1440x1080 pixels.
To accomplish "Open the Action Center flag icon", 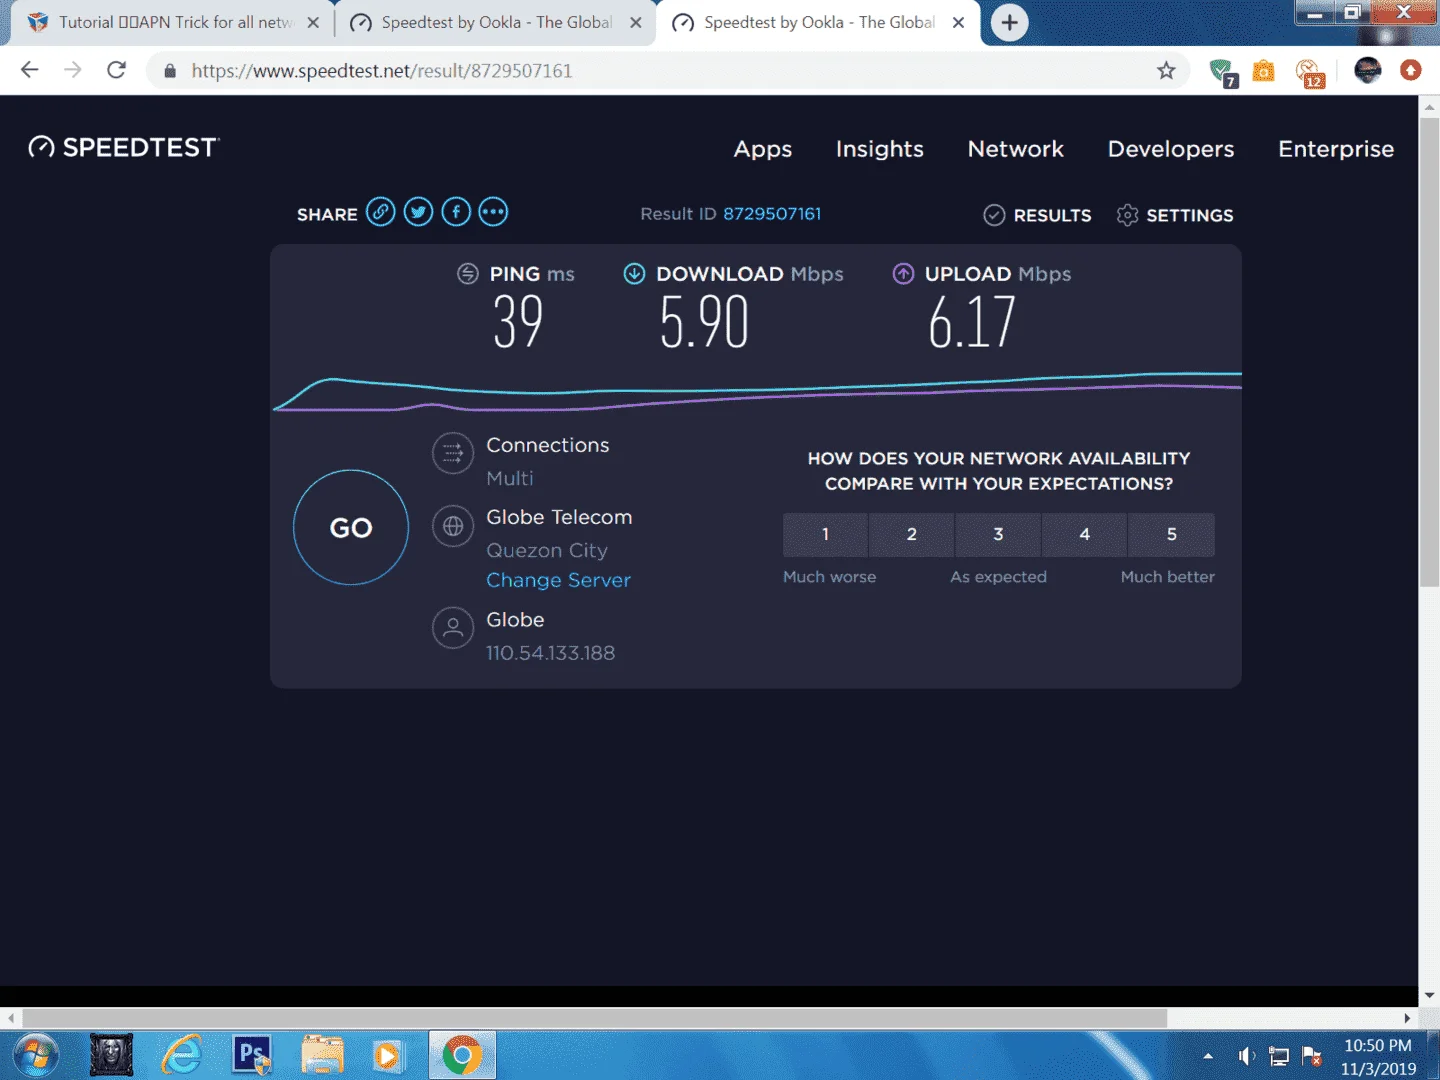I will point(1312,1056).
